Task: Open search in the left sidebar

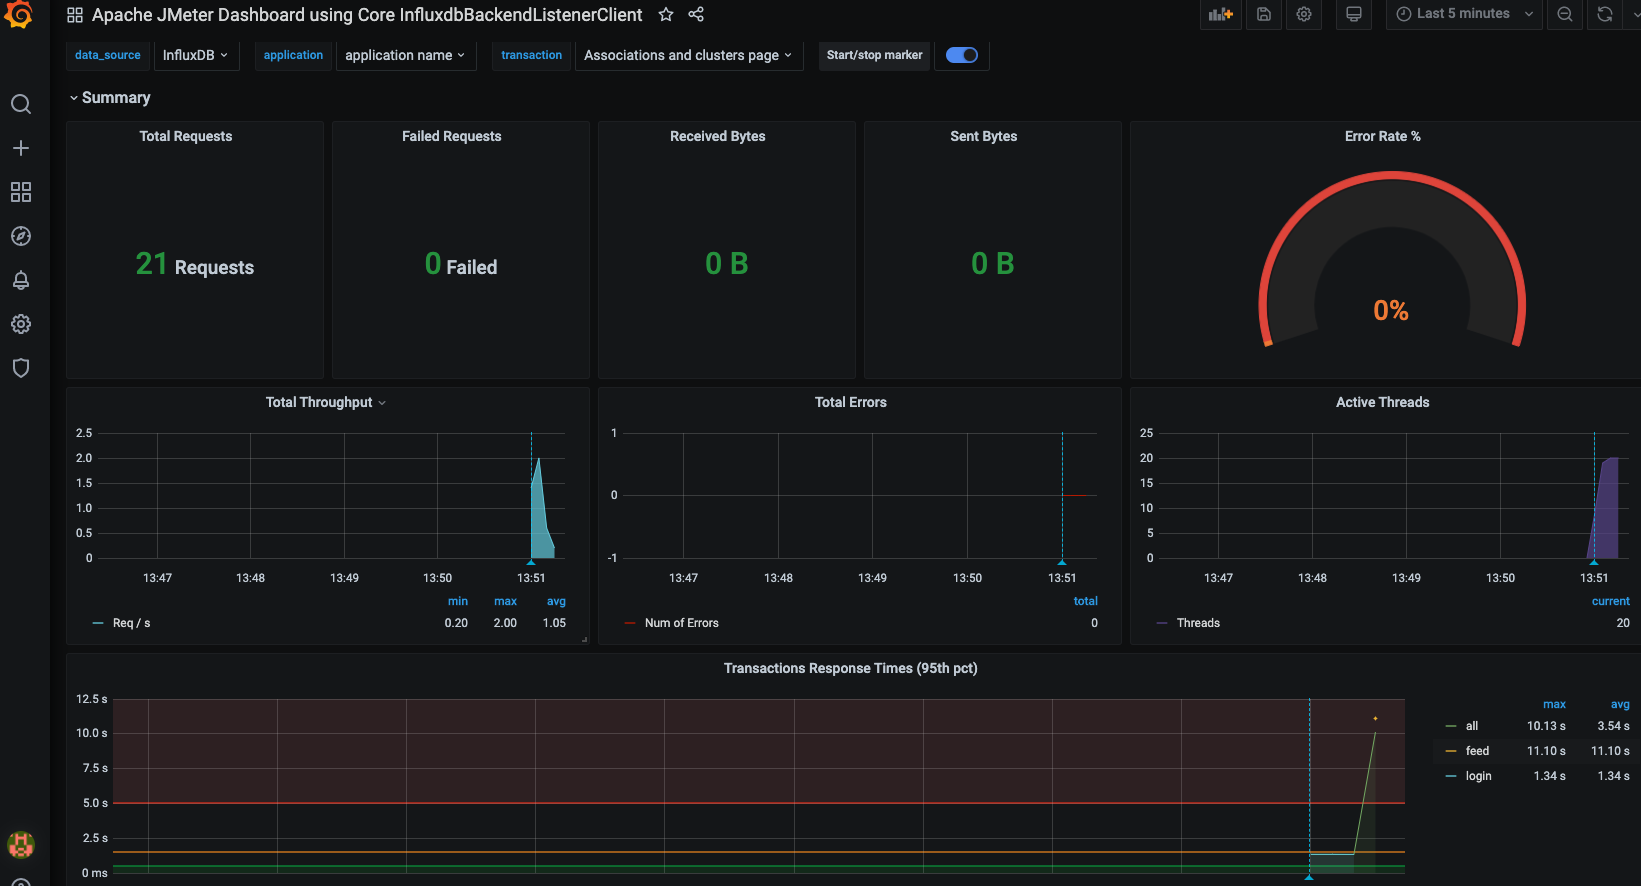Action: 20,104
